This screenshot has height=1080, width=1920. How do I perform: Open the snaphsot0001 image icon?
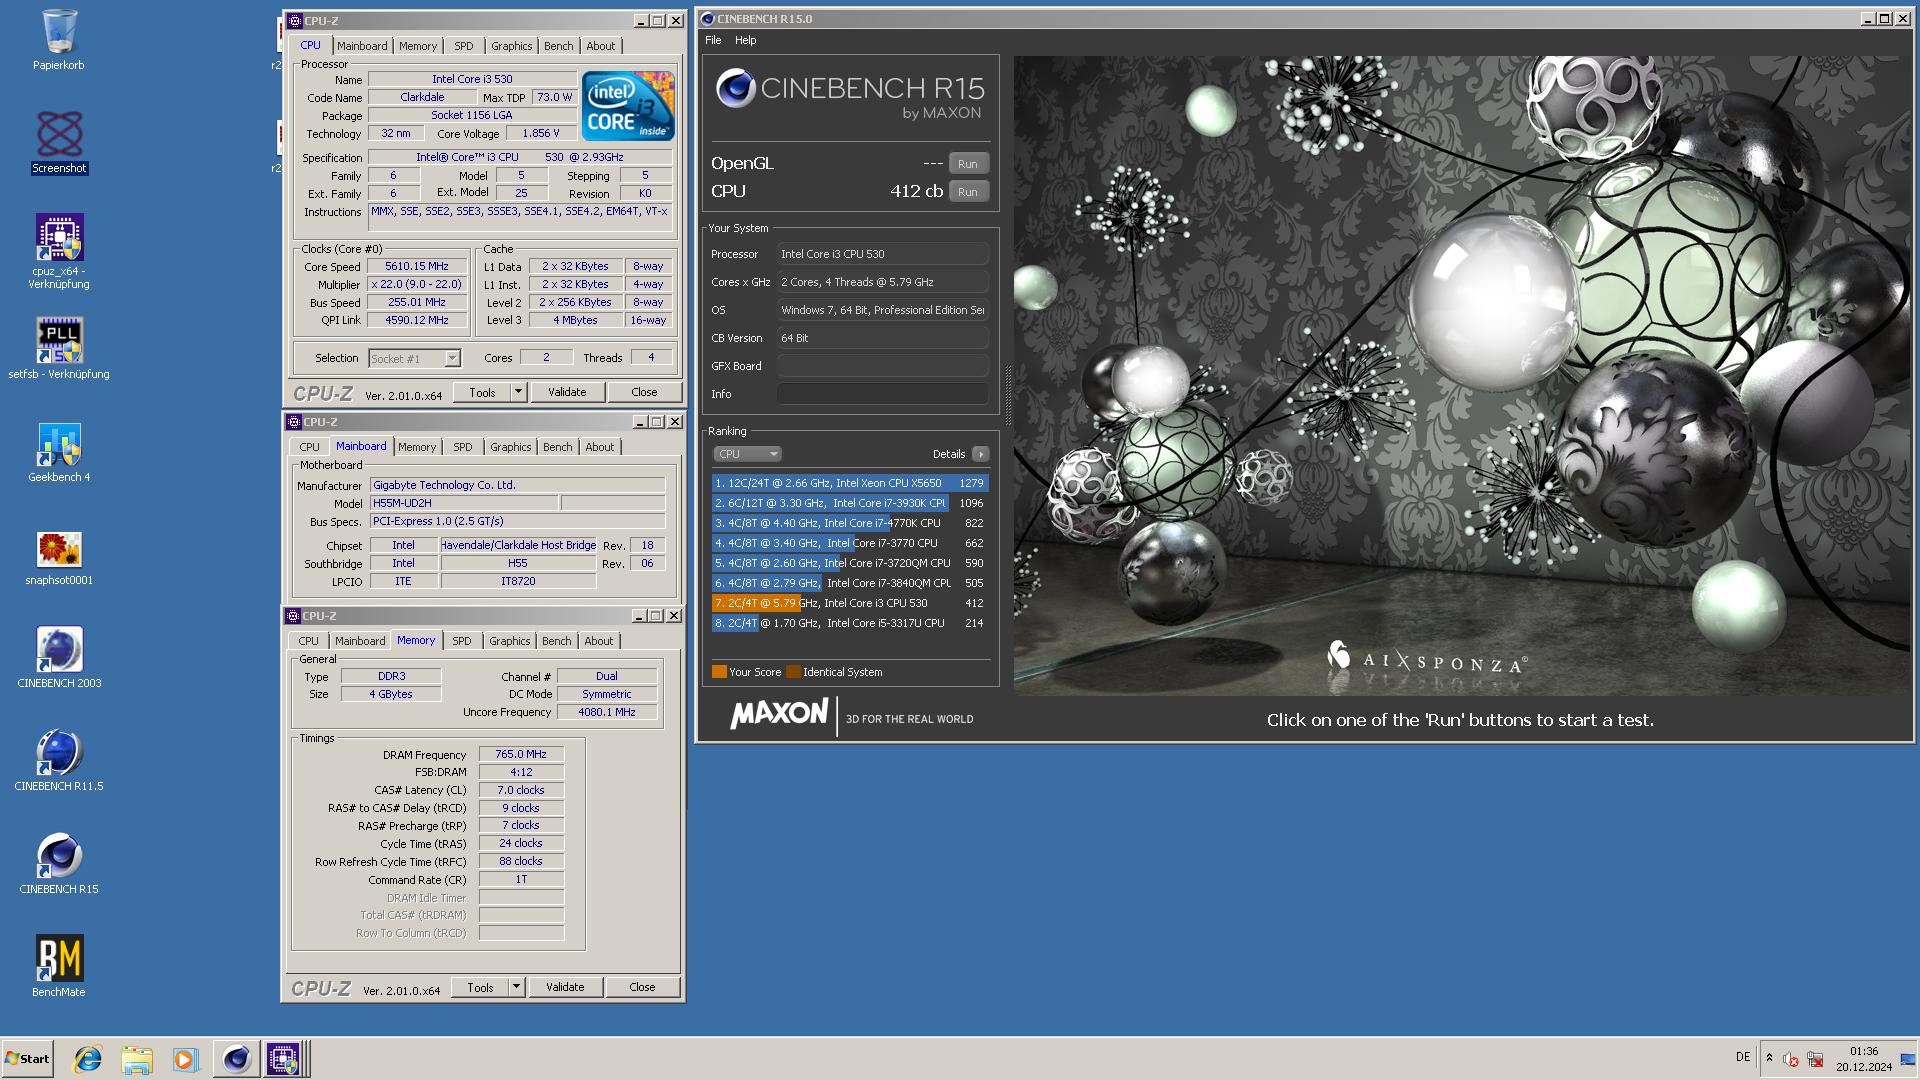click(59, 557)
